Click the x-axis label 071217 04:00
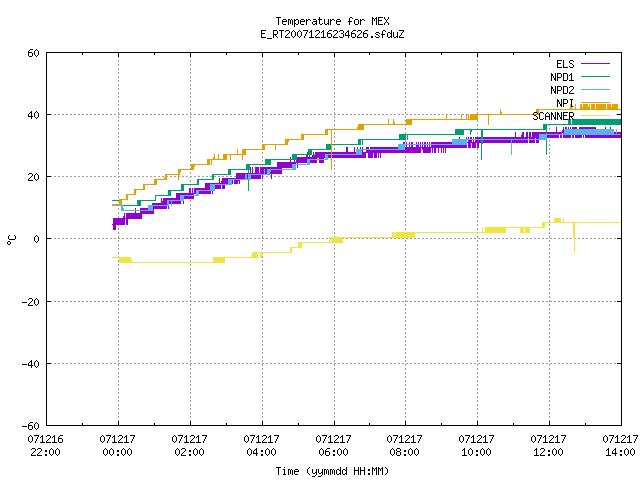The height and width of the screenshot is (480, 640). click(261, 446)
